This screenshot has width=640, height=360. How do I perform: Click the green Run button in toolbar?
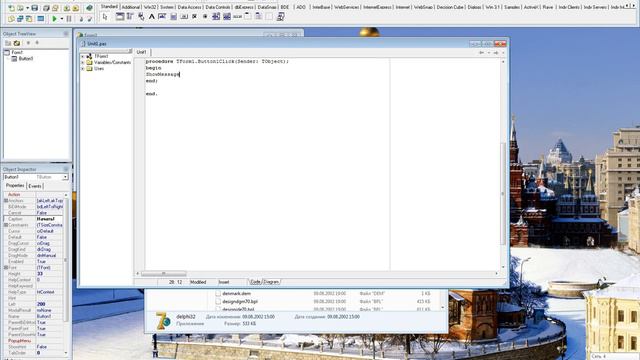[x=54, y=18]
